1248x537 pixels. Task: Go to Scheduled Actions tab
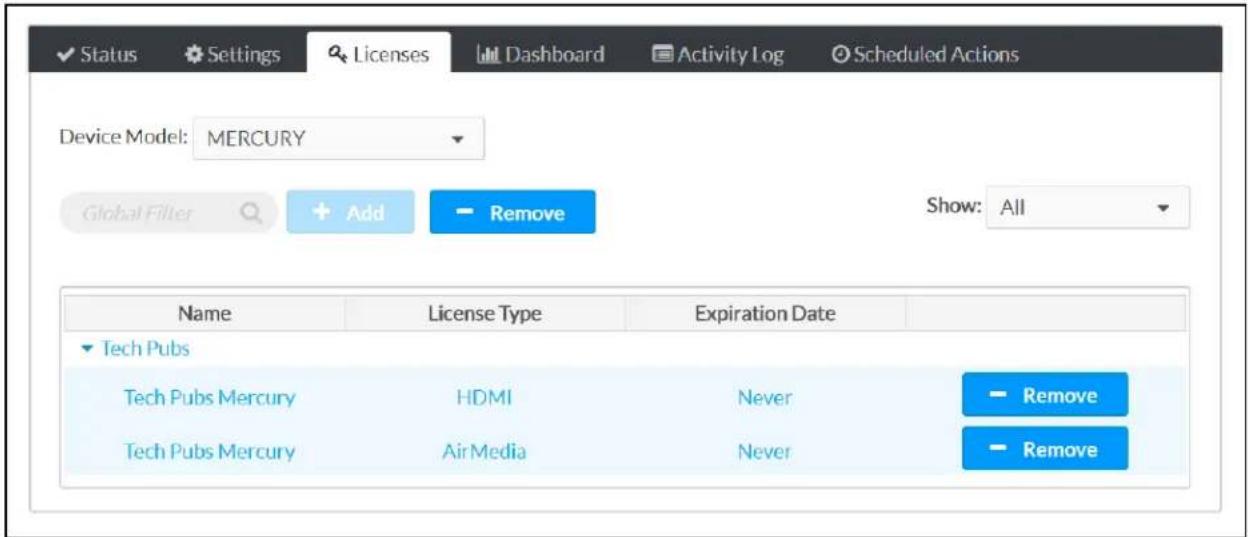point(924,55)
